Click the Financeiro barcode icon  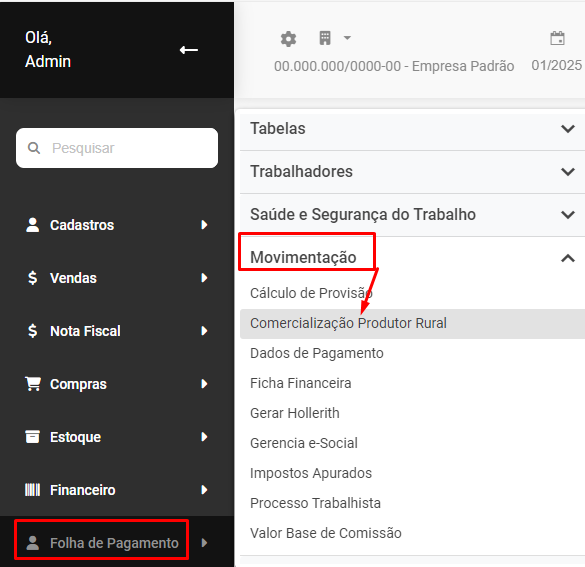[x=32, y=490]
